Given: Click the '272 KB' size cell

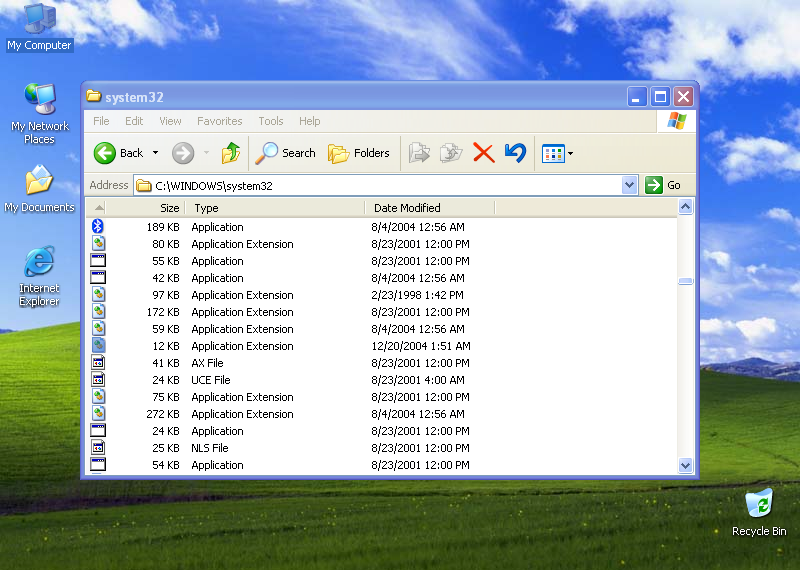Looking at the screenshot, I should [163, 414].
